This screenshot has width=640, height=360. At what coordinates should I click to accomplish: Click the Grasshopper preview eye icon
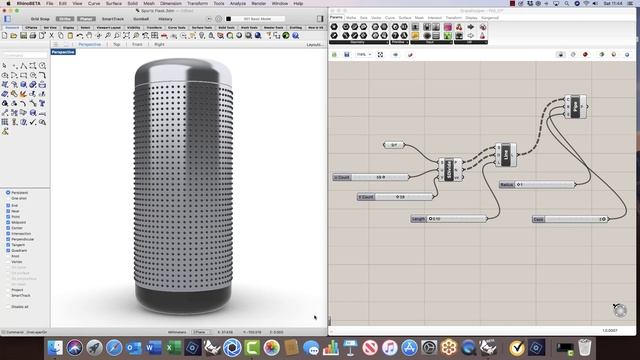click(396, 55)
